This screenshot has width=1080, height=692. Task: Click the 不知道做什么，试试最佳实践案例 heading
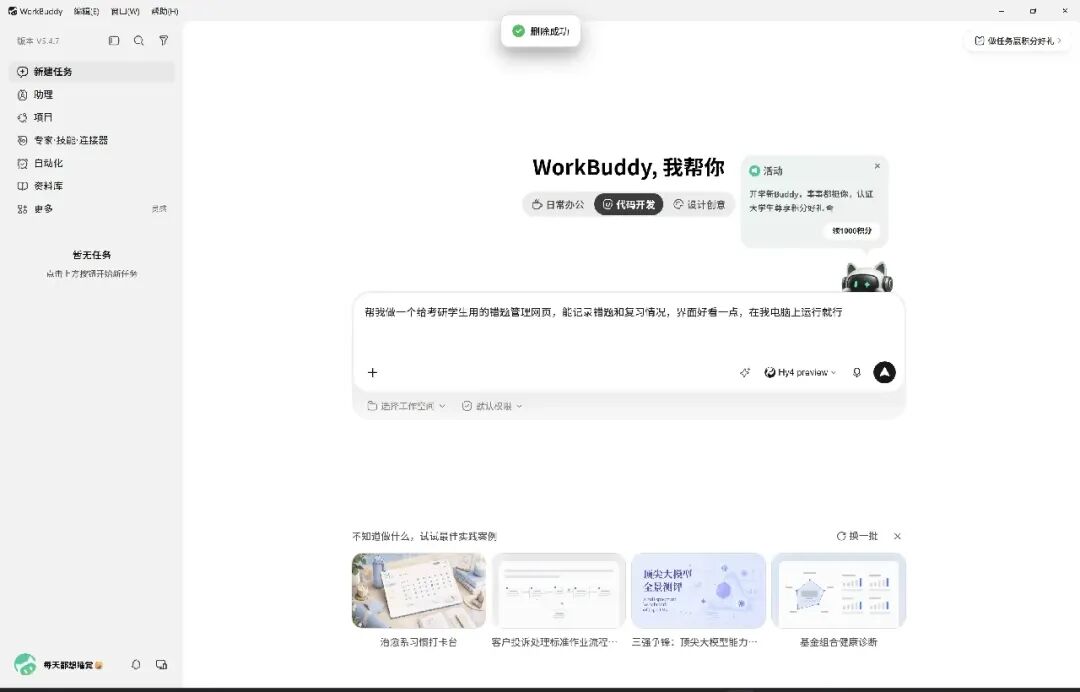(424, 536)
